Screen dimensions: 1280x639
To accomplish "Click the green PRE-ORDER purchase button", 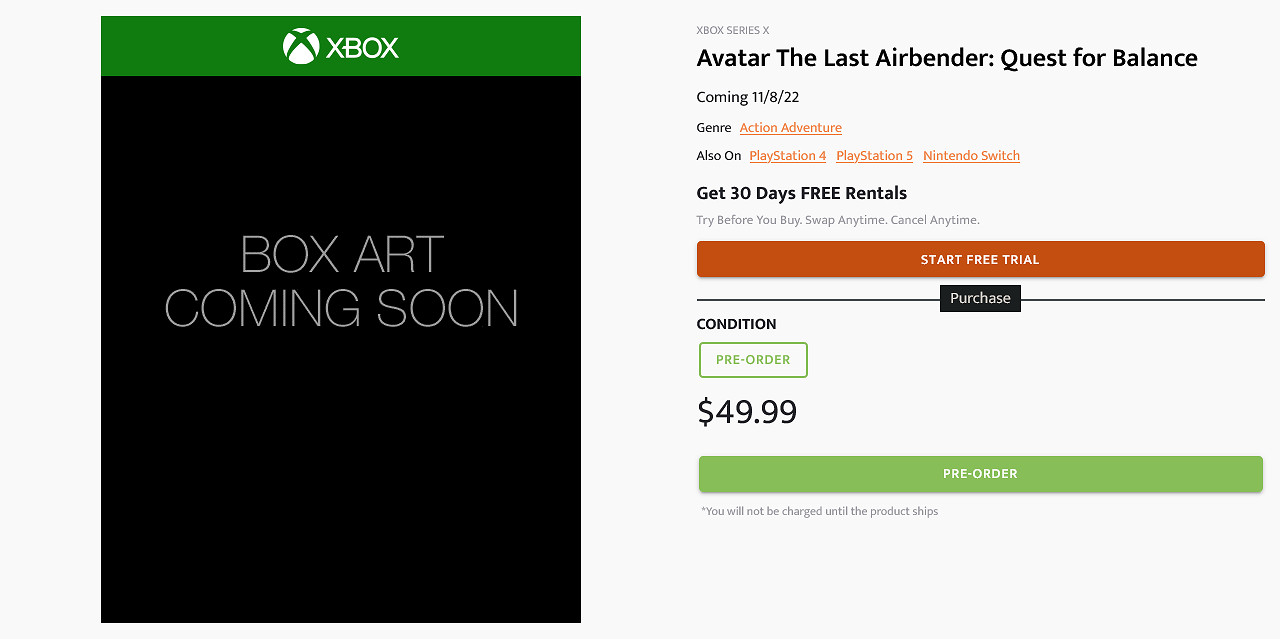I will pos(980,474).
